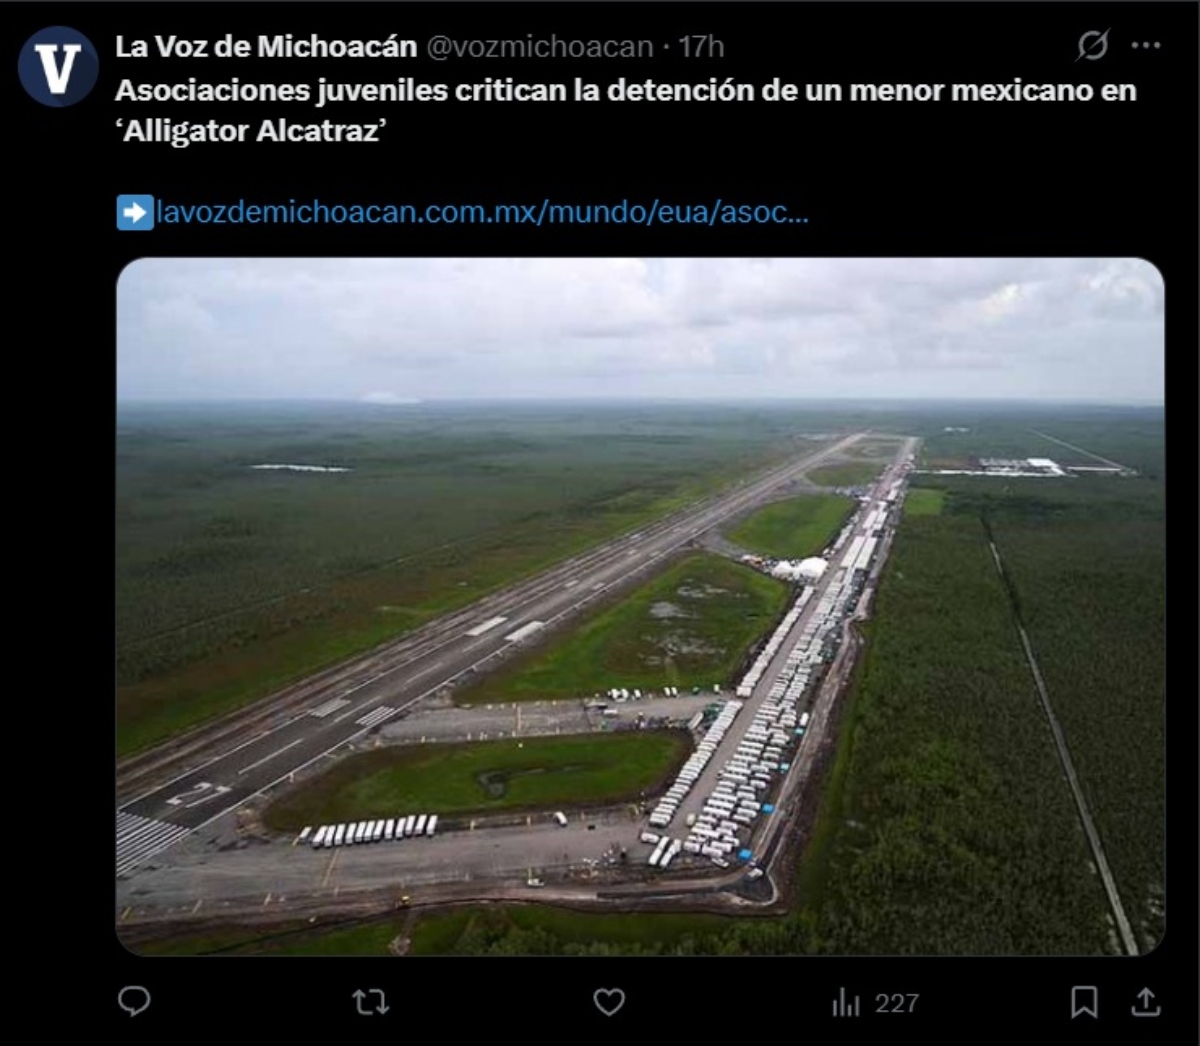Open the three-dot more options menu
Screen dimensions: 1200x1046
(x=1146, y=46)
